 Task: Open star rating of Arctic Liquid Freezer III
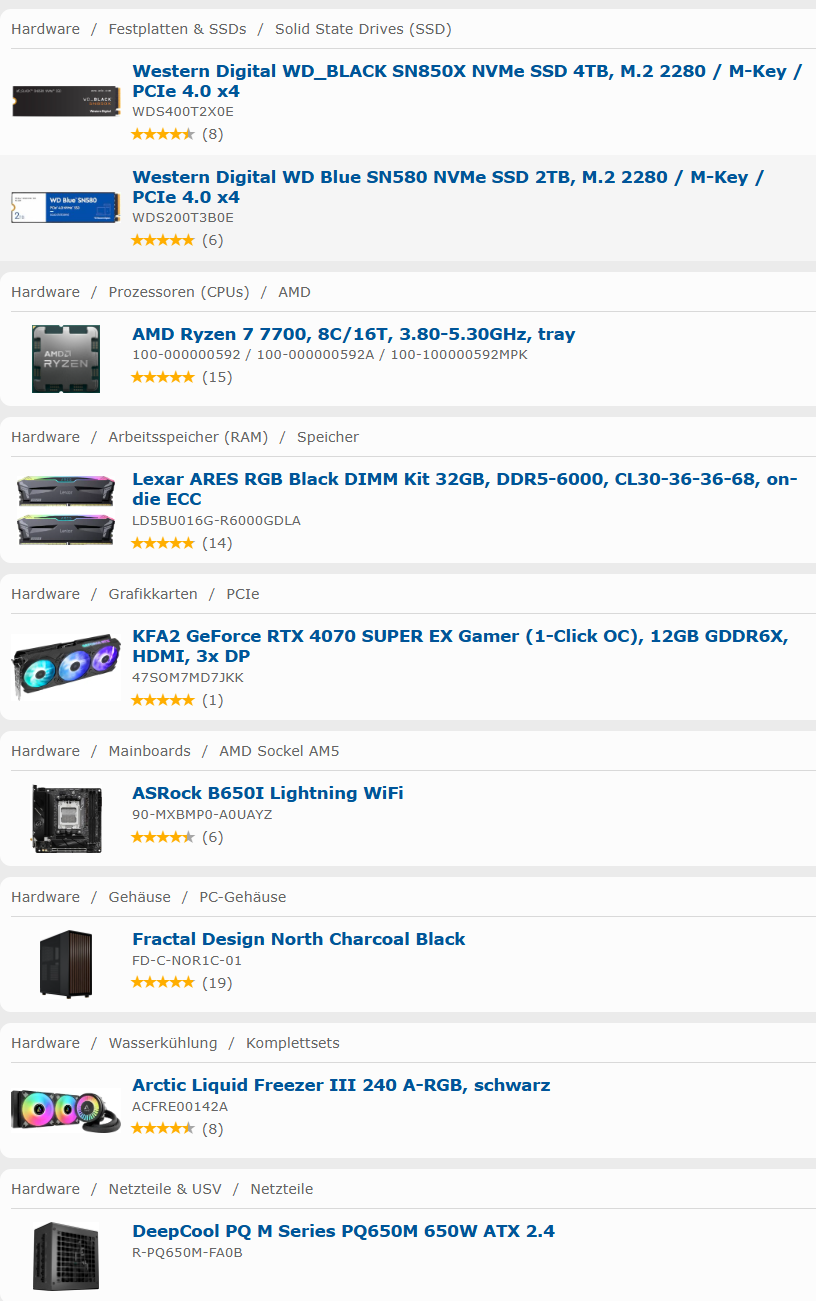pos(163,1129)
